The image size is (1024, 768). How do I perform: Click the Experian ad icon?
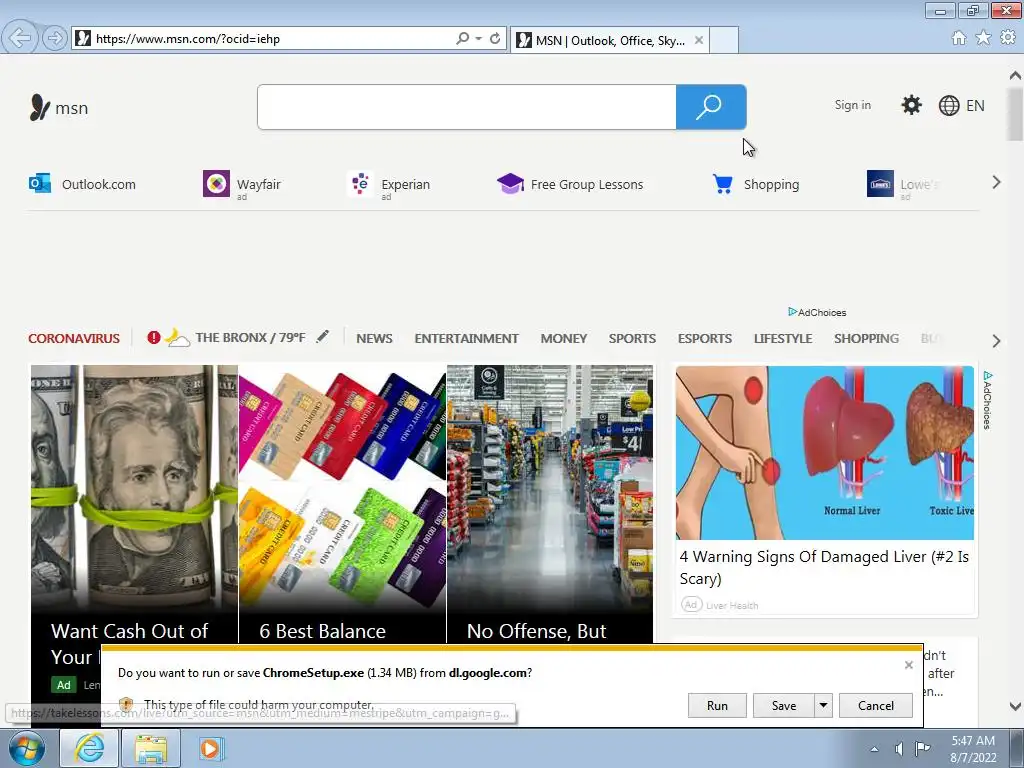(360, 184)
